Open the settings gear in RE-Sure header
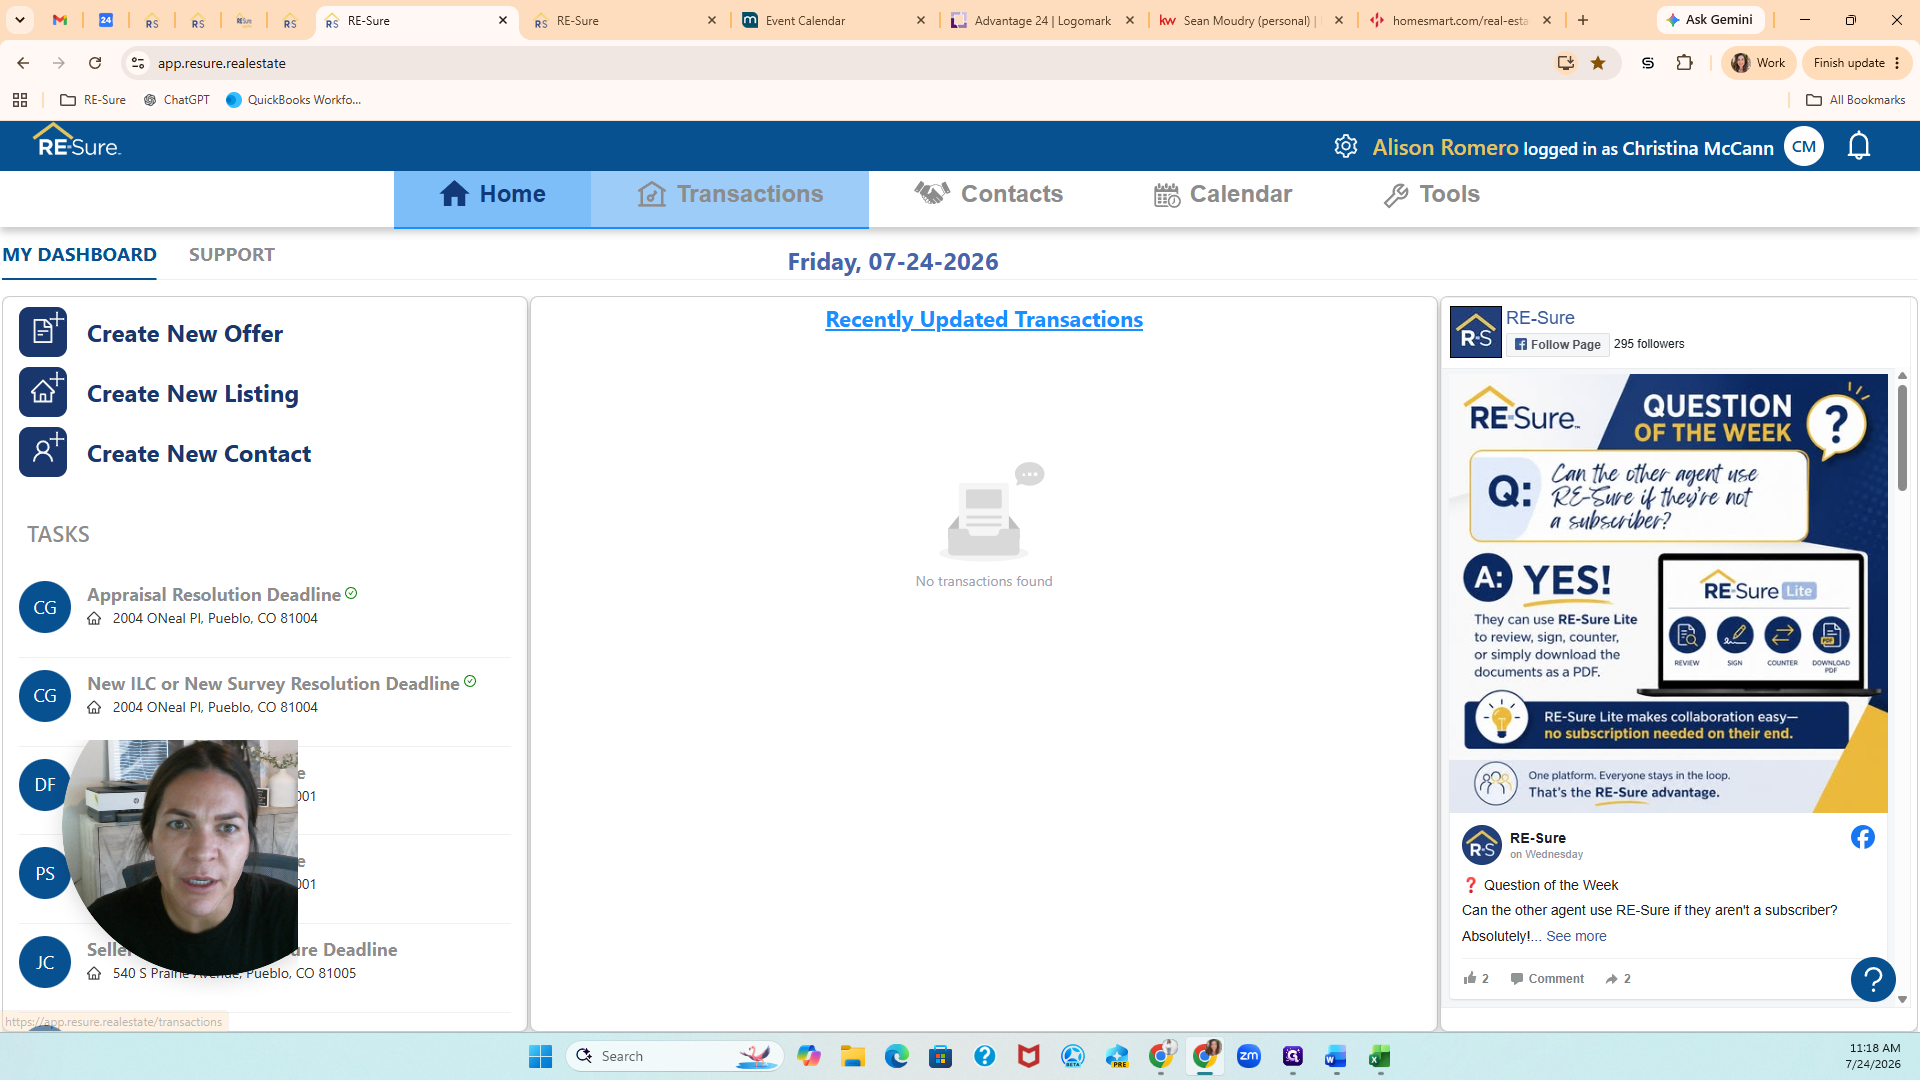The height and width of the screenshot is (1080, 1920). pos(1346,146)
